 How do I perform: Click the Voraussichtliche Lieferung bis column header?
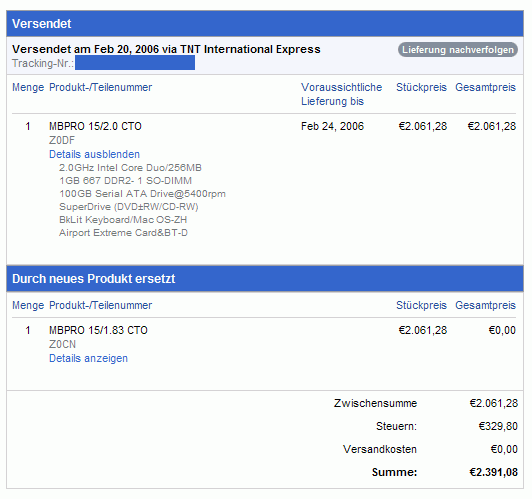(x=341, y=94)
